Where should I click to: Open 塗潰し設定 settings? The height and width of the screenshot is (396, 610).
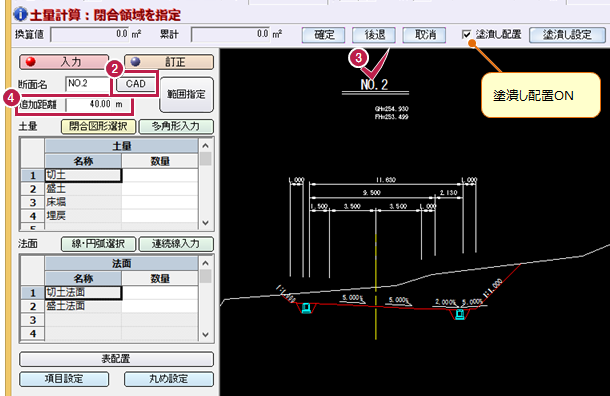[567, 35]
